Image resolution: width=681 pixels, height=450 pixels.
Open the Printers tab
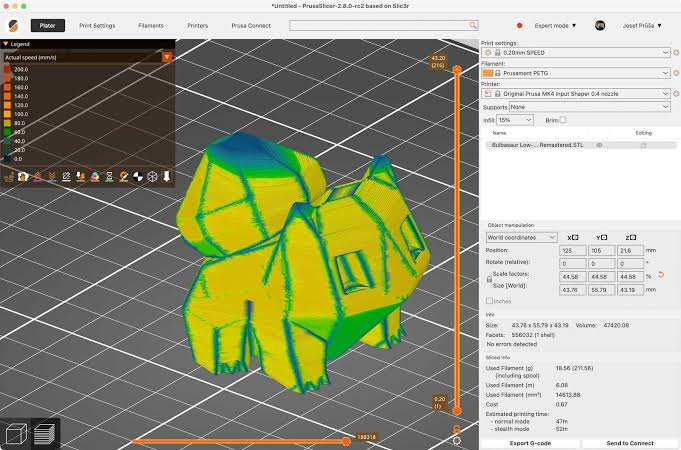pos(198,26)
